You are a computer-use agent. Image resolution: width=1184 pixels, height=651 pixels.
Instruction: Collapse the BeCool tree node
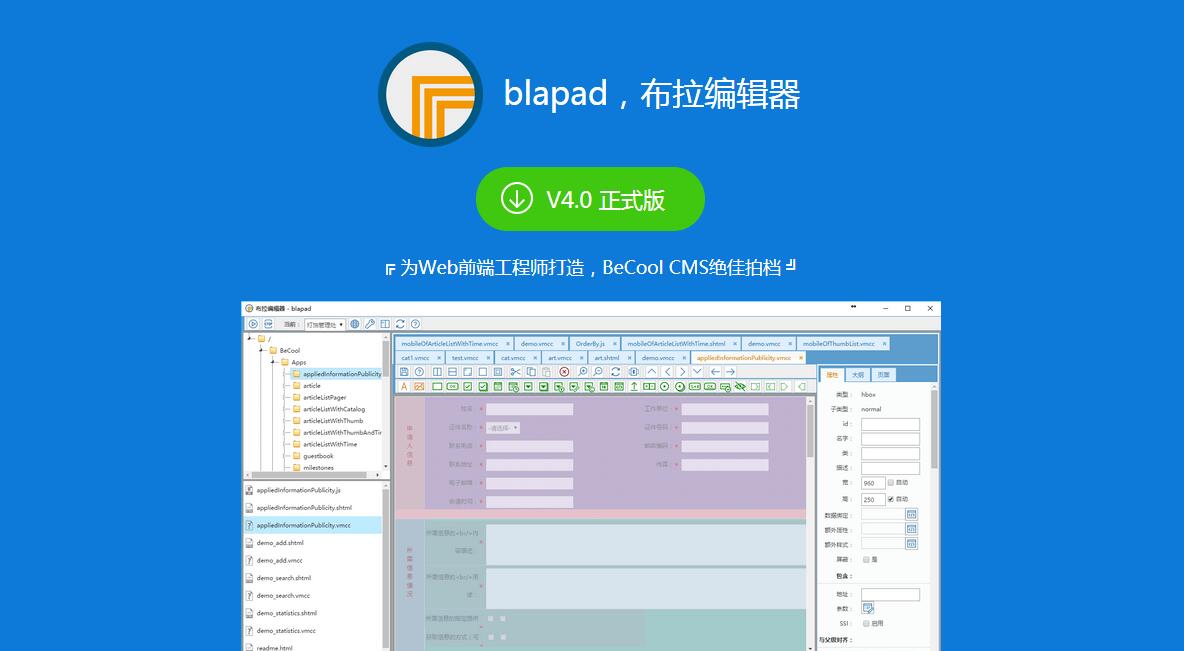tap(260, 350)
